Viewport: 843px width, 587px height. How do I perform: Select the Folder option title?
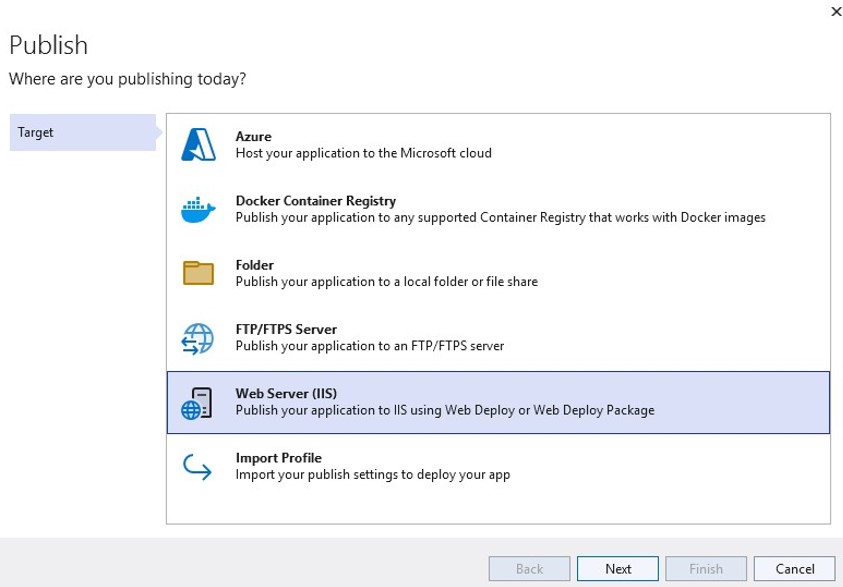(x=254, y=265)
